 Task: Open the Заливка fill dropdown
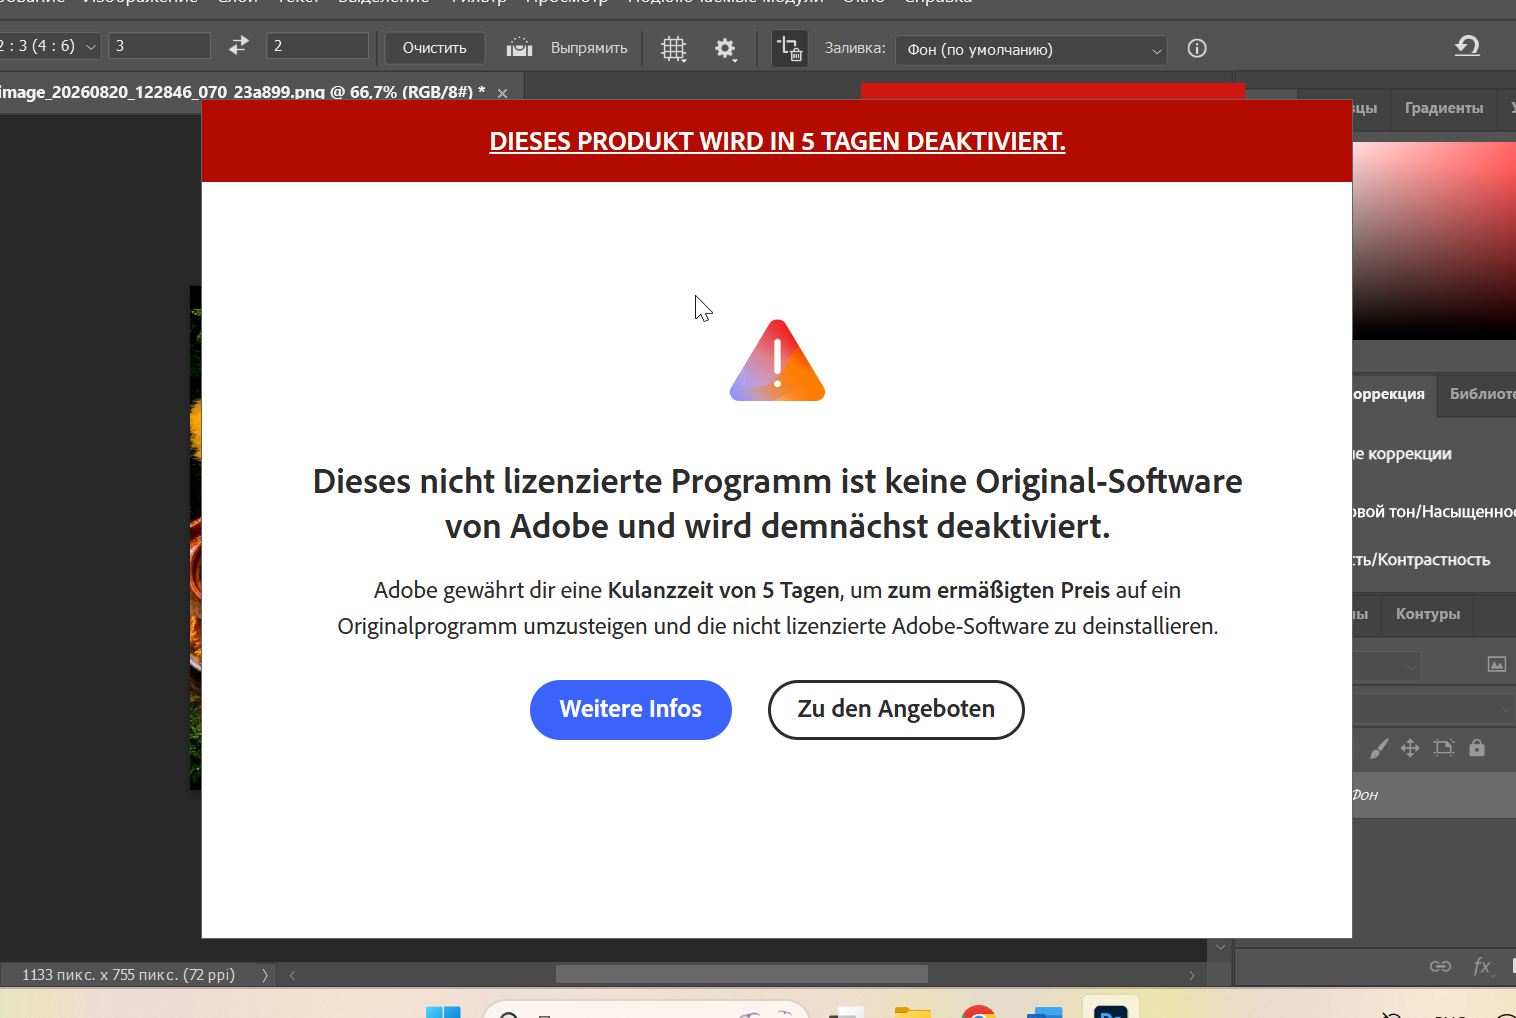point(1031,49)
